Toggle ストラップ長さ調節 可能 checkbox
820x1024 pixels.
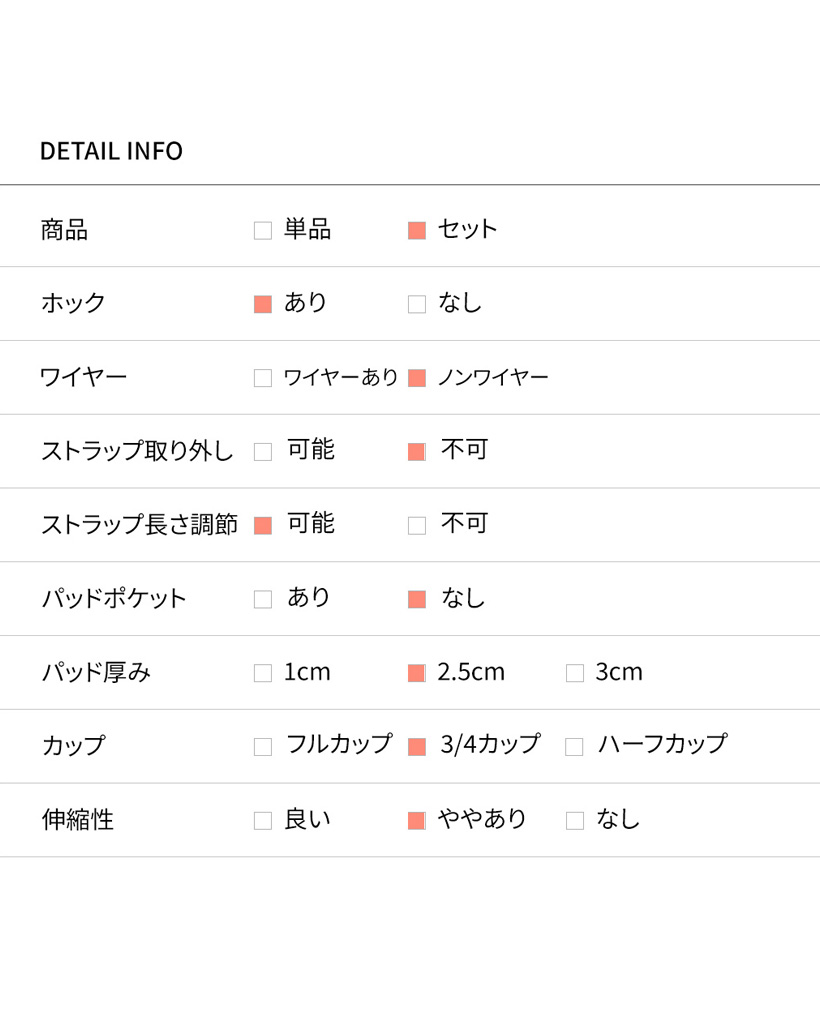[x=263, y=525]
